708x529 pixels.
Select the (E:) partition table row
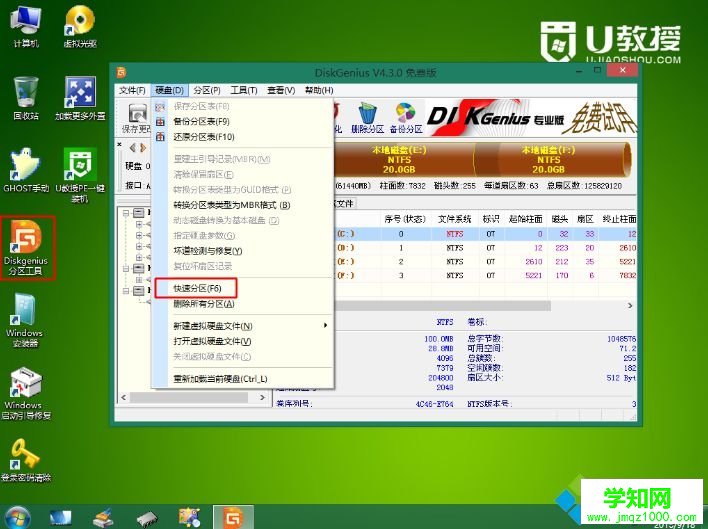pos(485,261)
